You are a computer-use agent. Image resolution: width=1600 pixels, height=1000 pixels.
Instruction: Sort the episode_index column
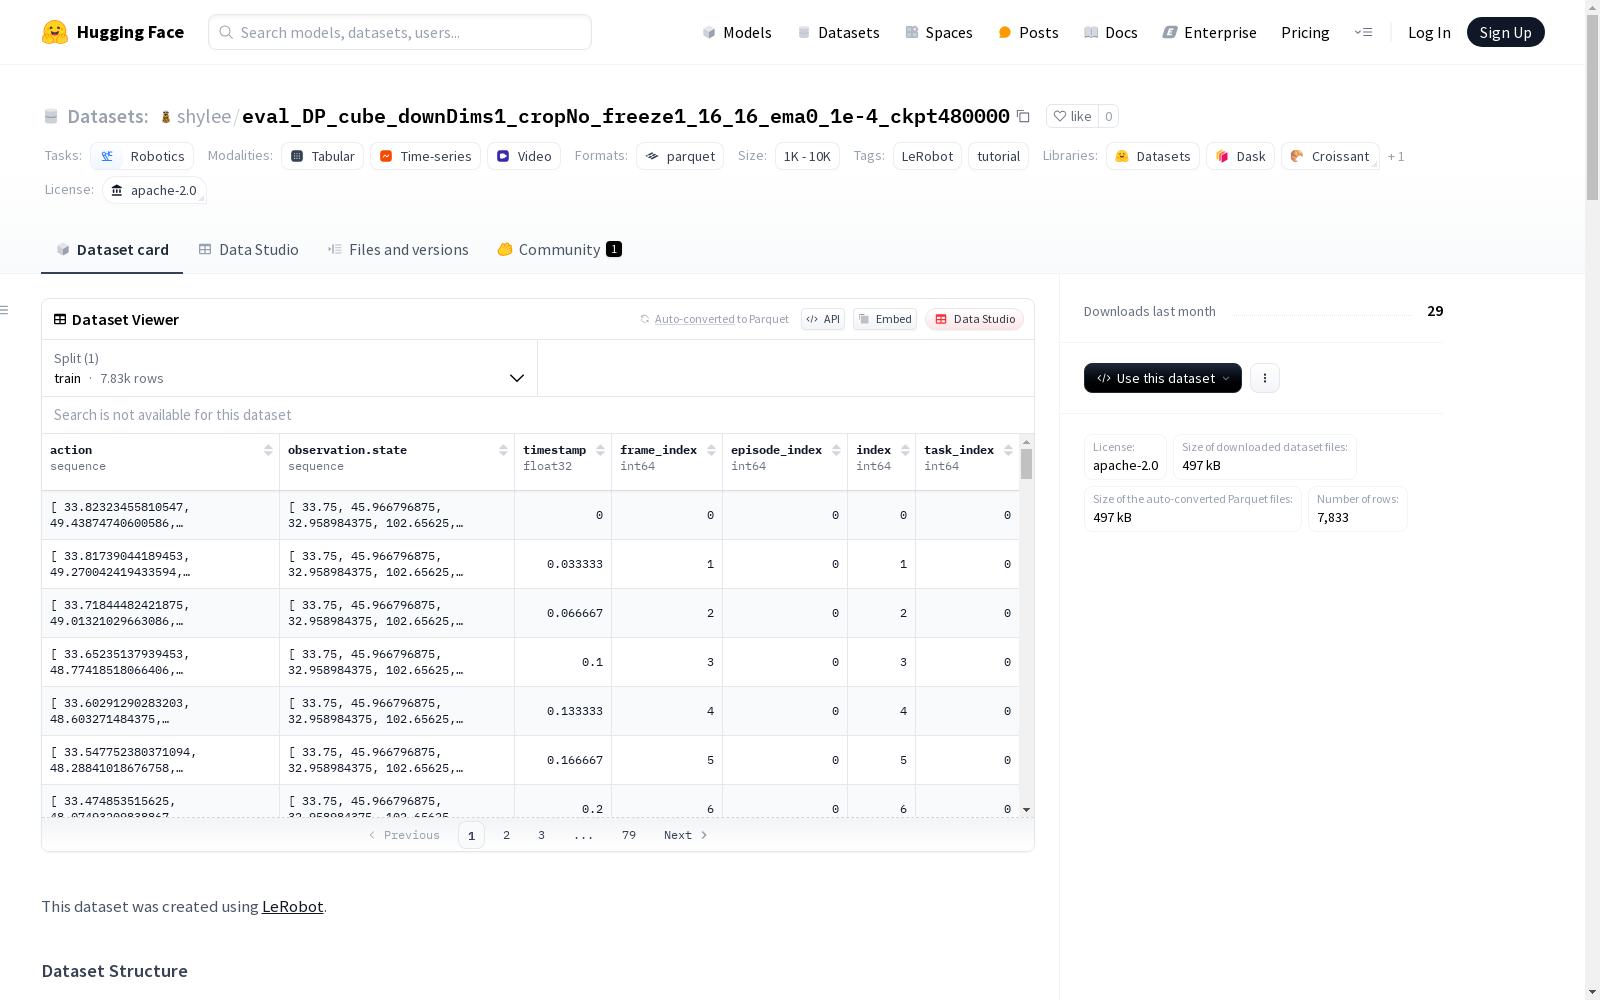point(836,450)
